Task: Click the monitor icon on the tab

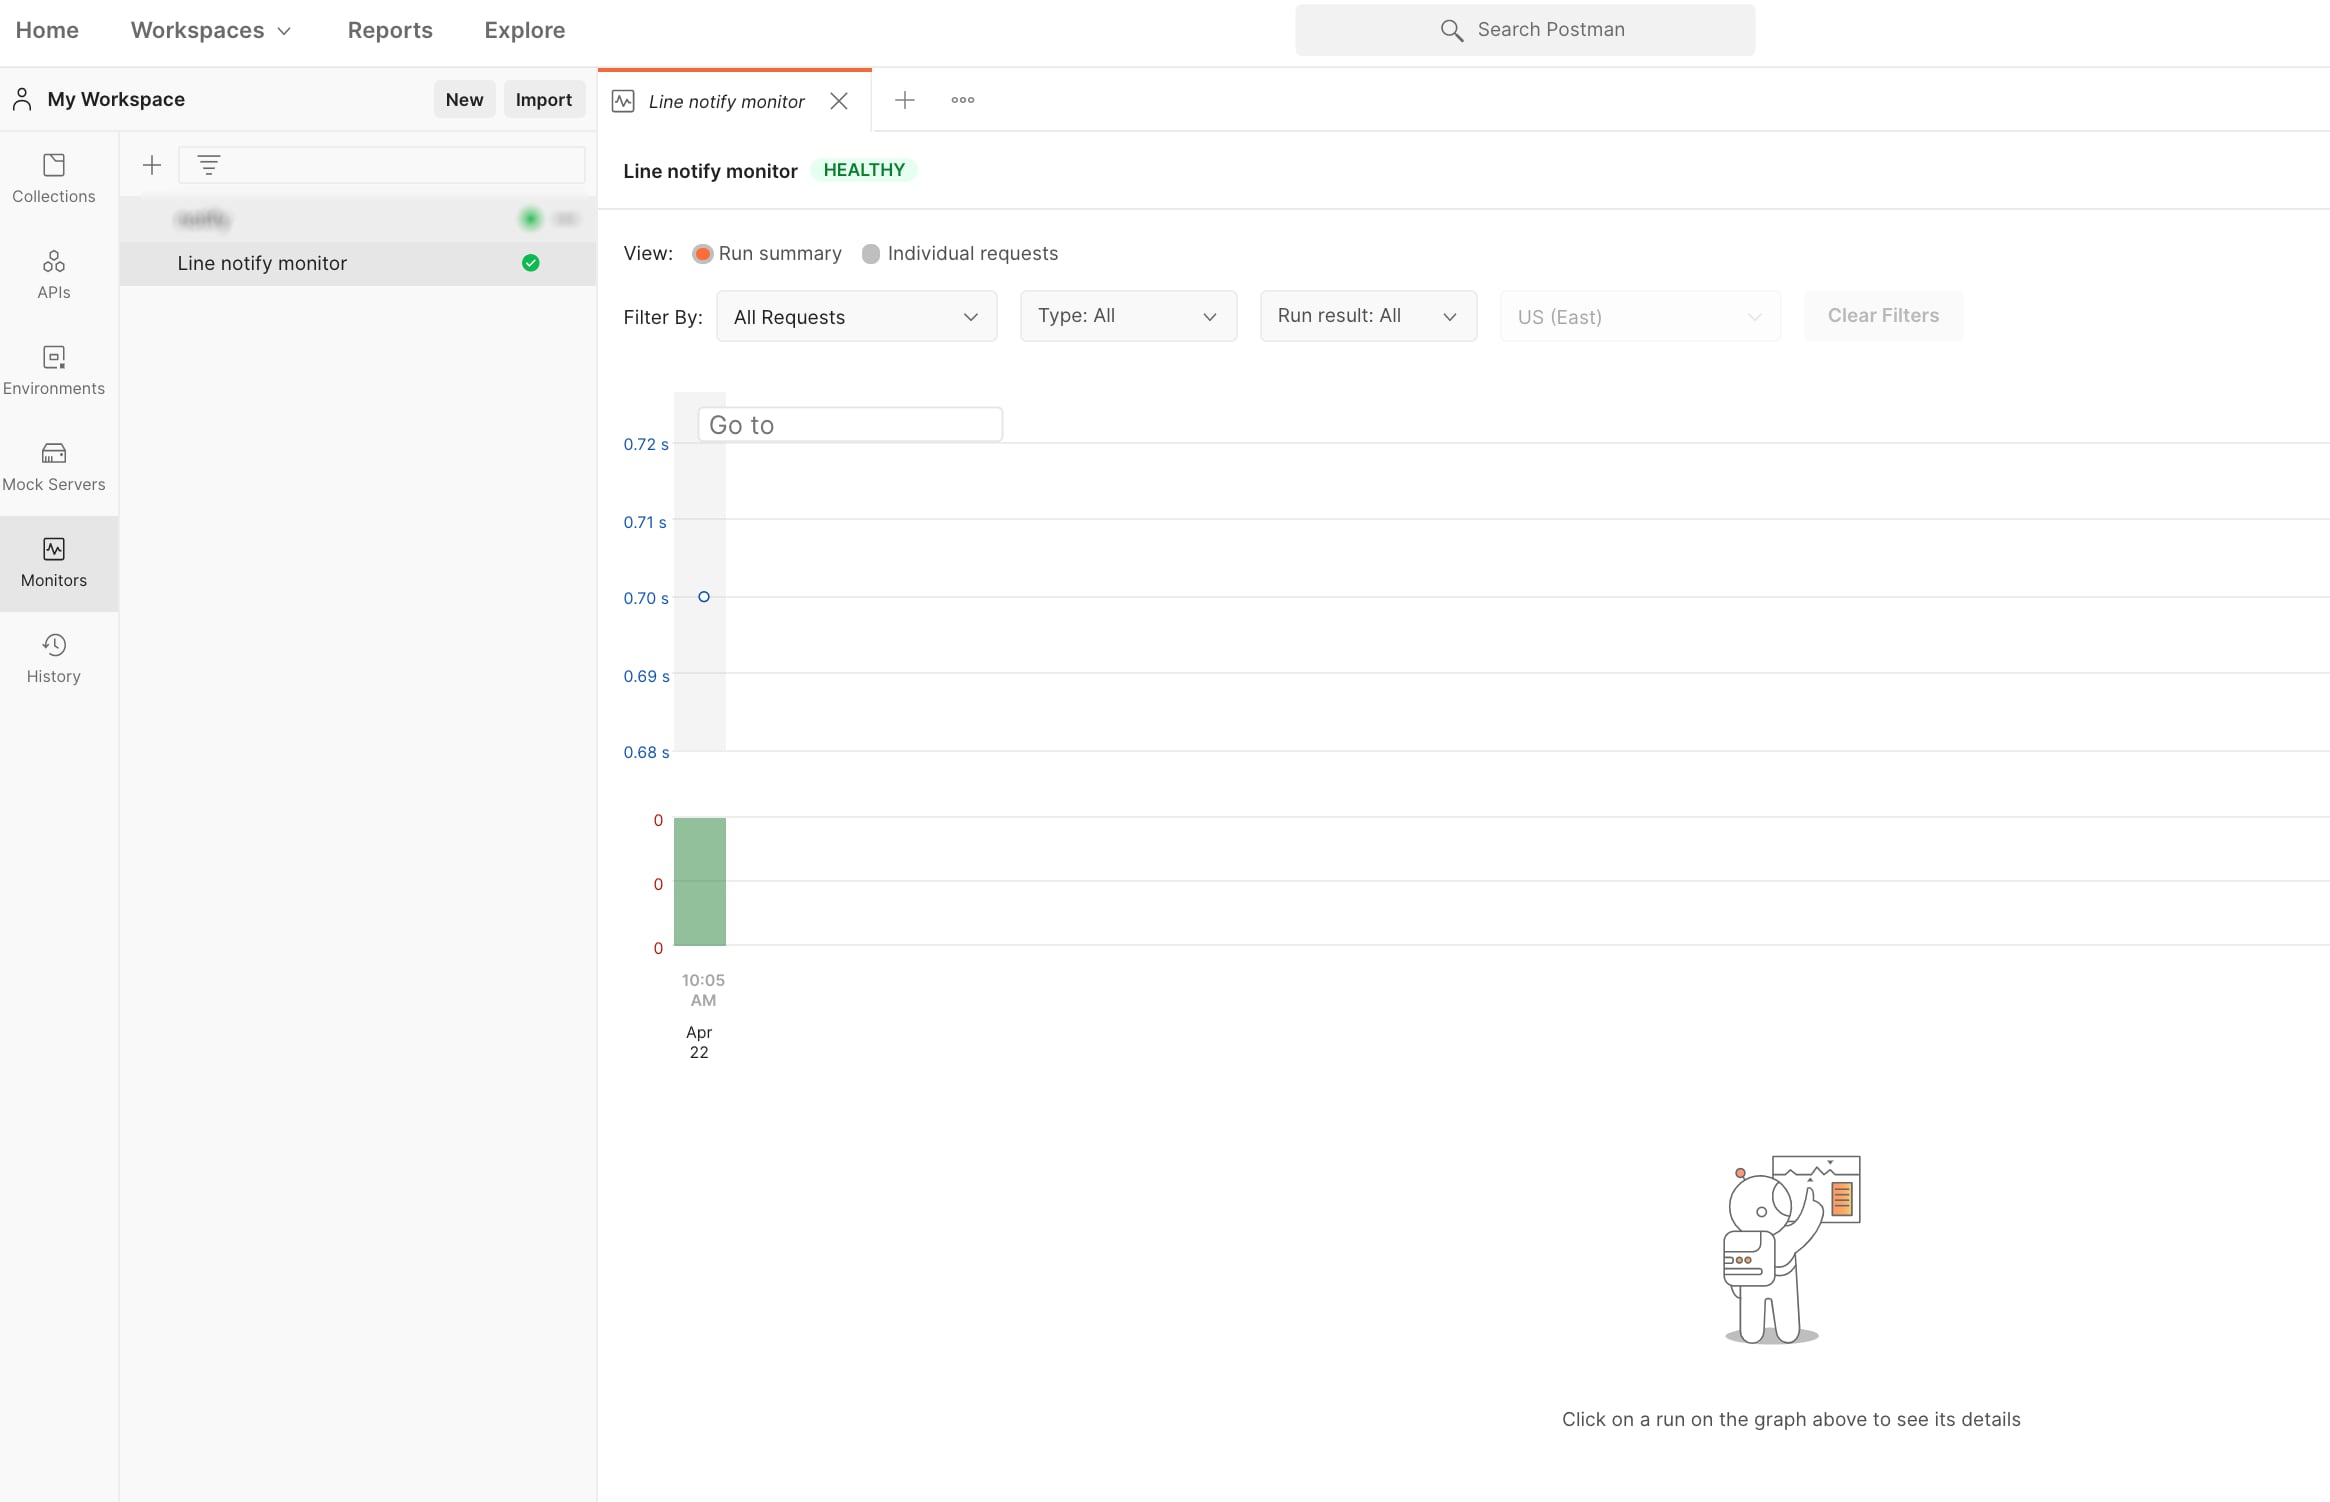Action: pyautogui.click(x=623, y=101)
